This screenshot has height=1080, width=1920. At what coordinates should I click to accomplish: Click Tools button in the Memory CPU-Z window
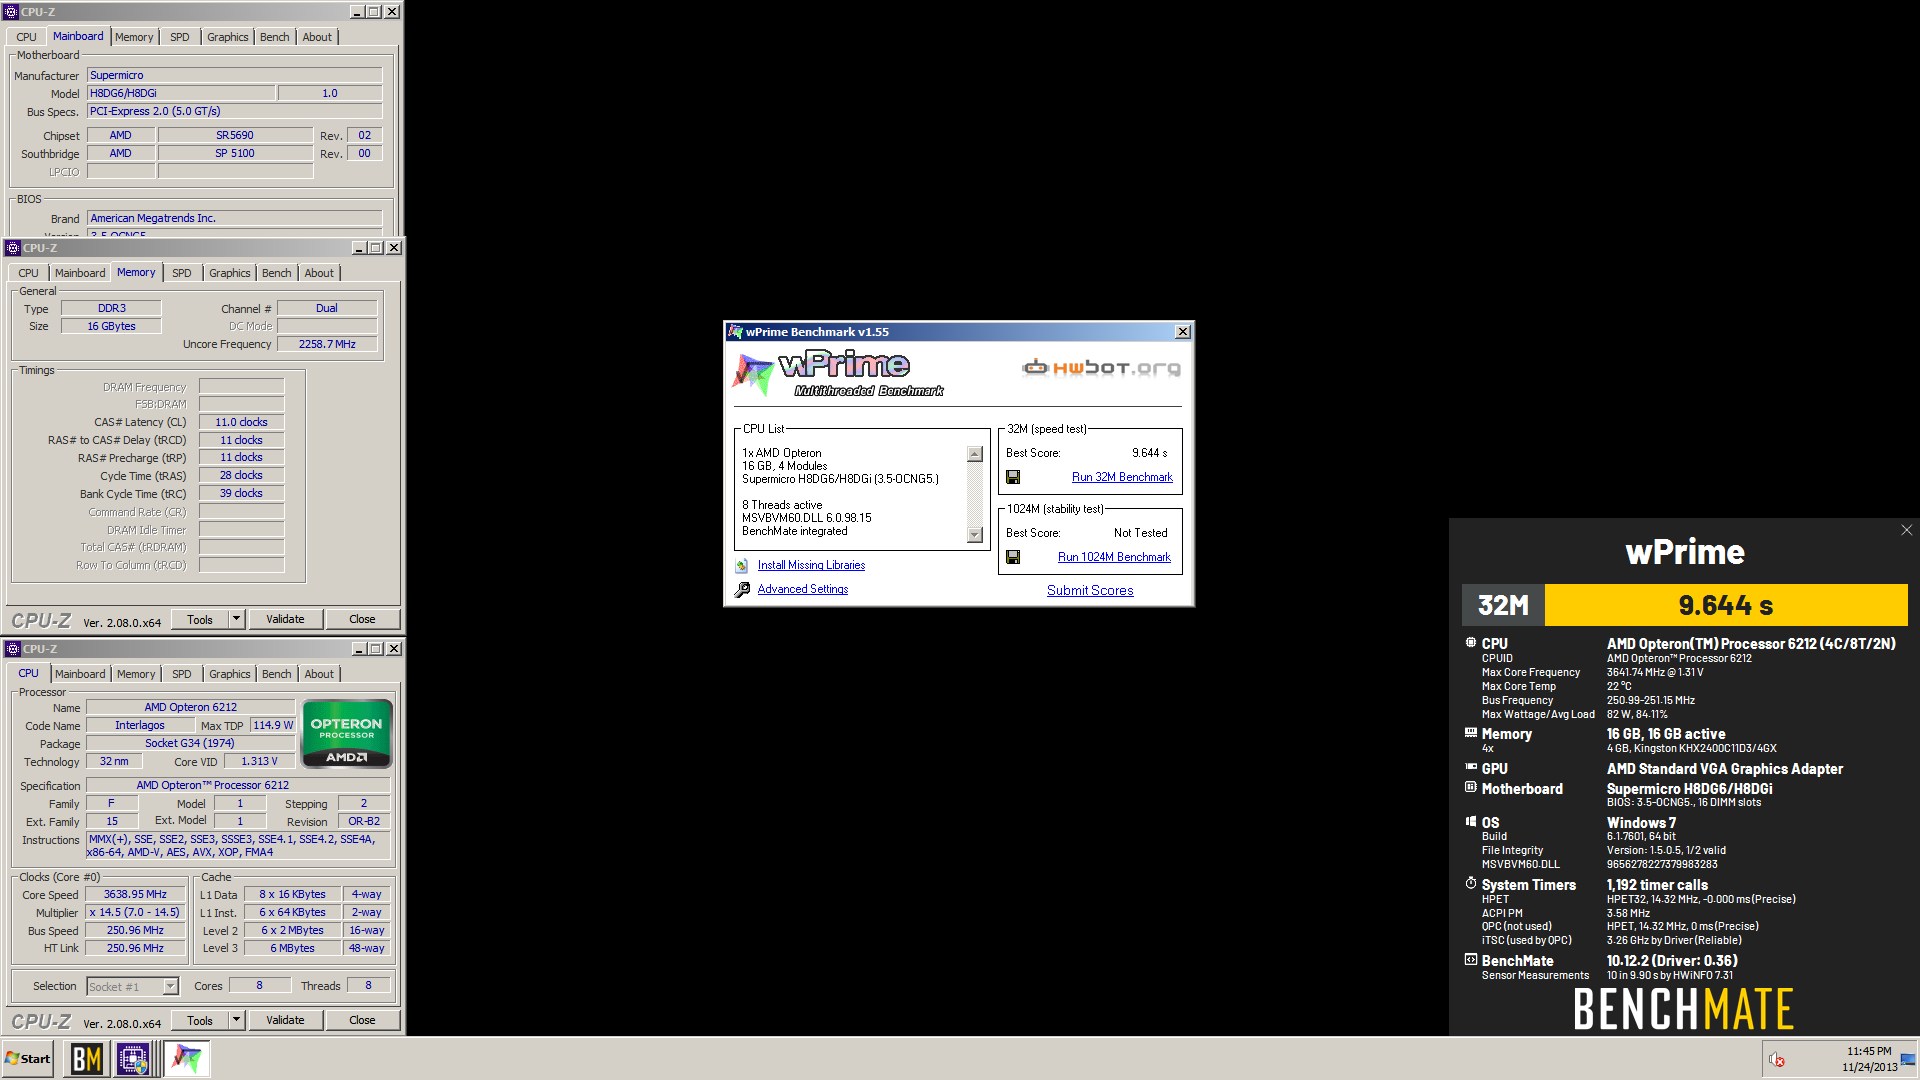coord(200,619)
